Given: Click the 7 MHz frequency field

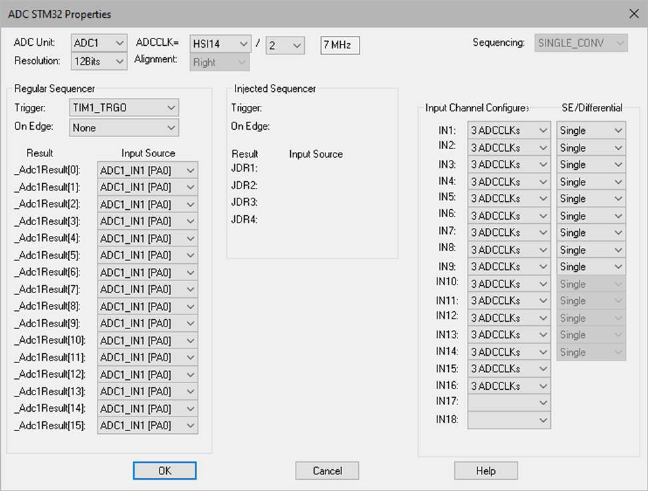Looking at the screenshot, I should (340, 45).
